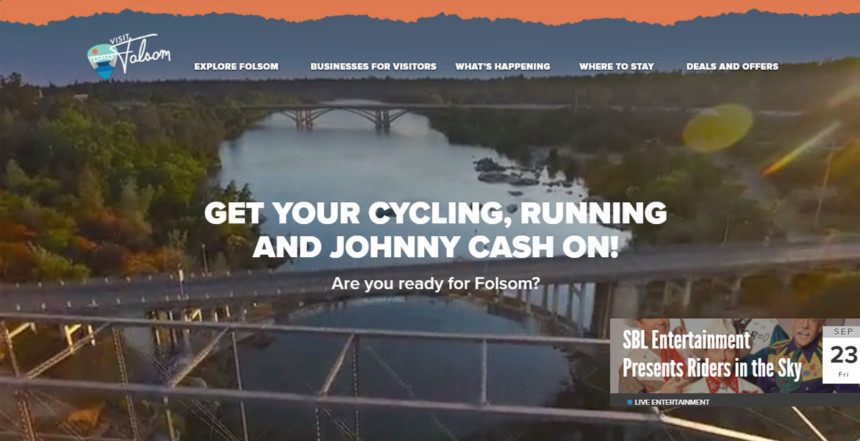Open the Explore Folsom menu
Viewport: 860px width, 441px height.
(x=236, y=66)
